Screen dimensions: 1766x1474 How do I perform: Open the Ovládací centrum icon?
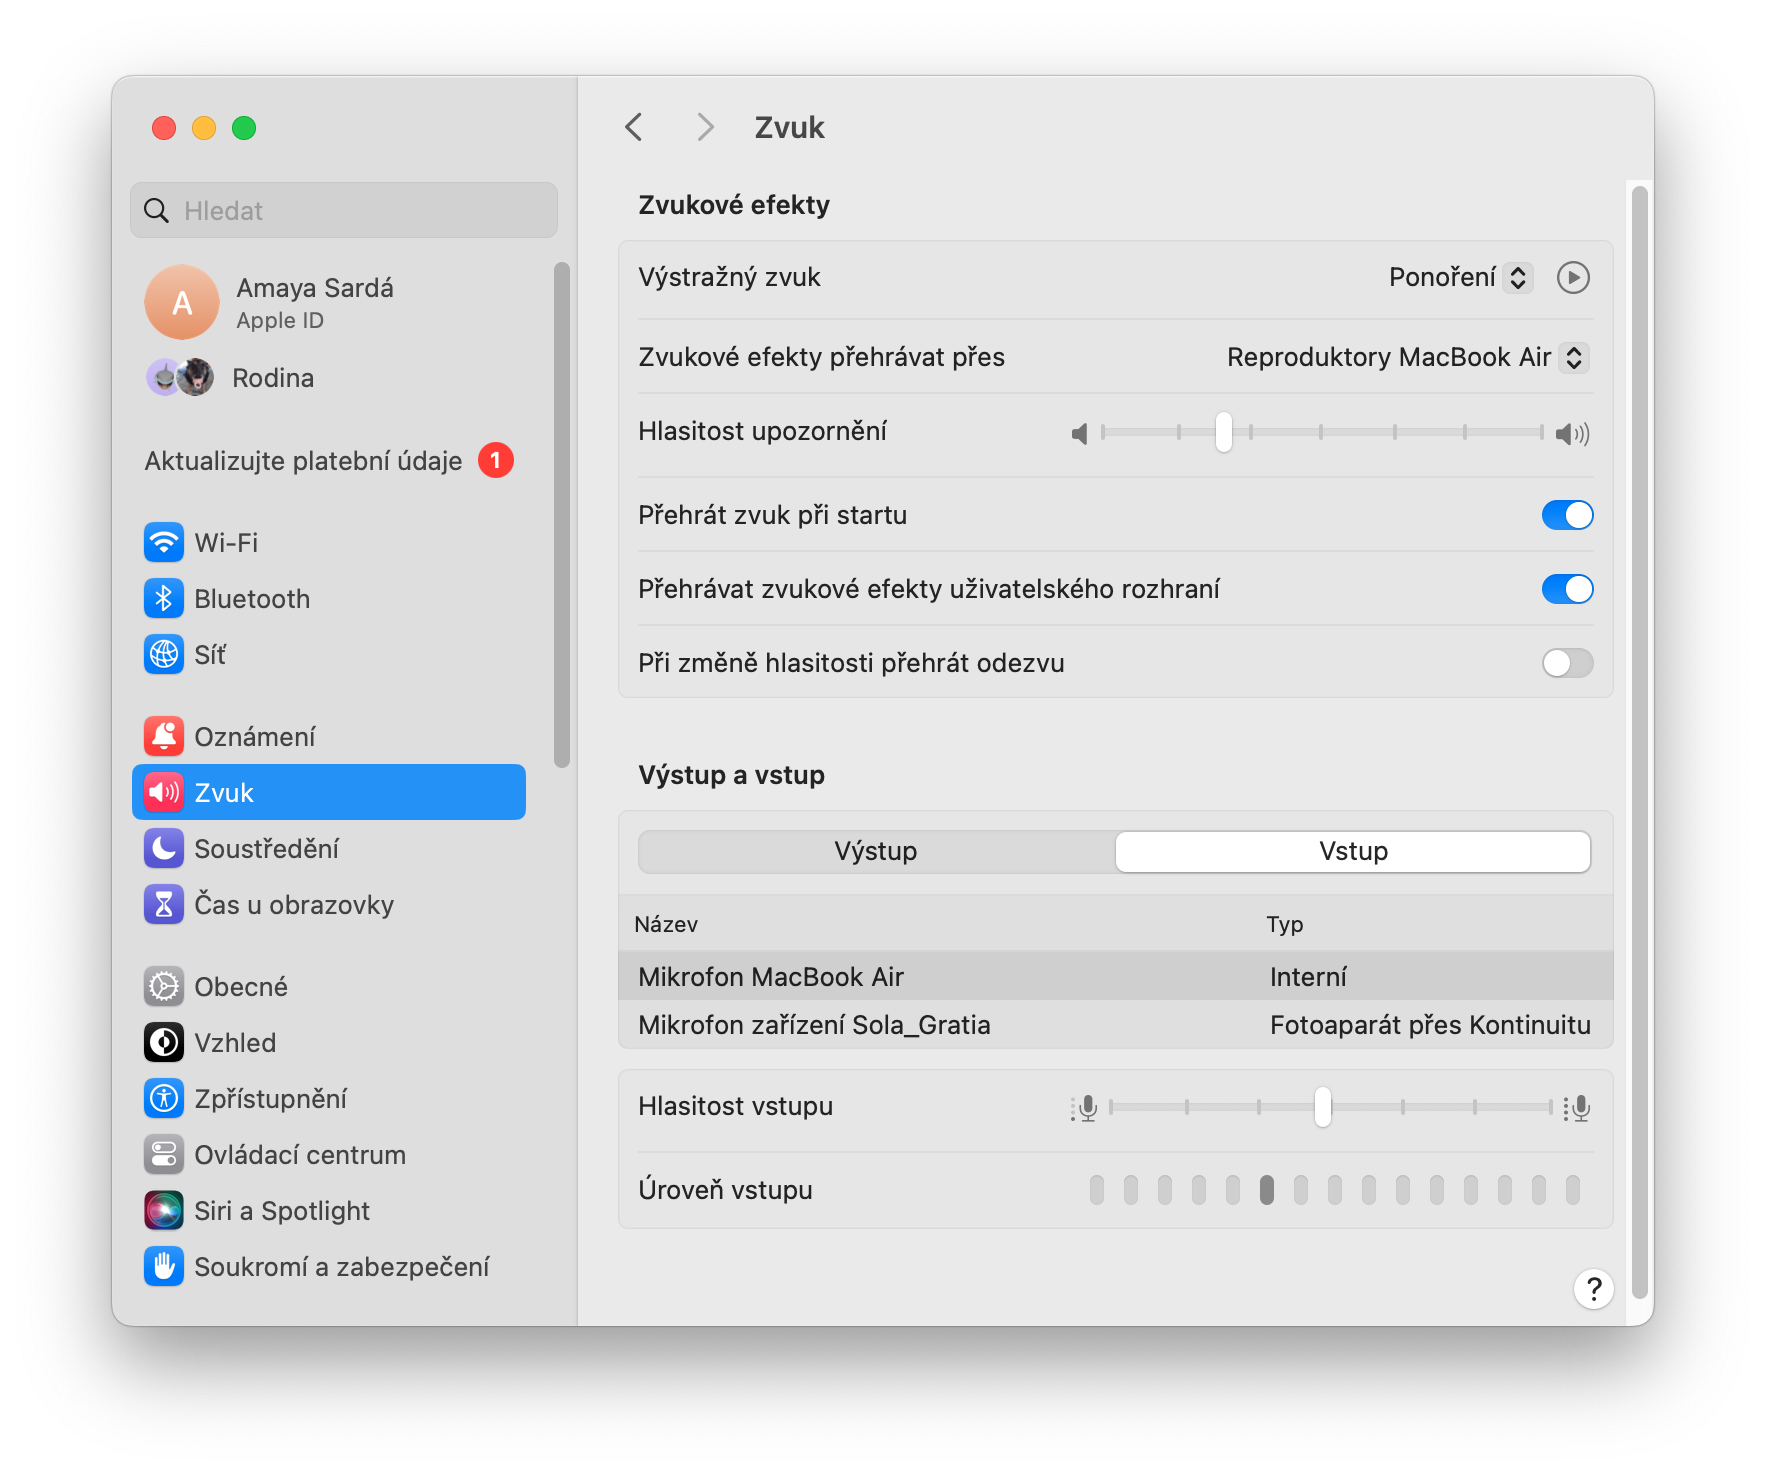coord(164,1155)
